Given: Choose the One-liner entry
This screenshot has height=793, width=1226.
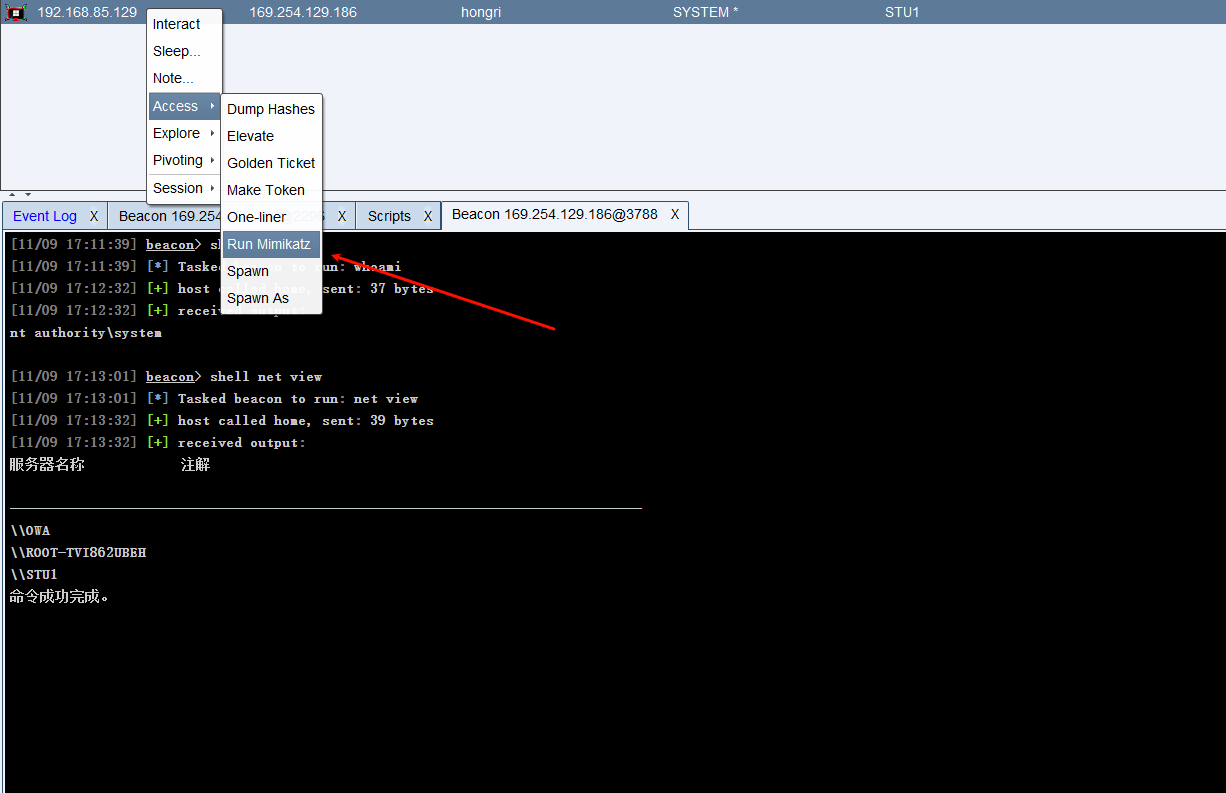Looking at the screenshot, I should [x=271, y=217].
